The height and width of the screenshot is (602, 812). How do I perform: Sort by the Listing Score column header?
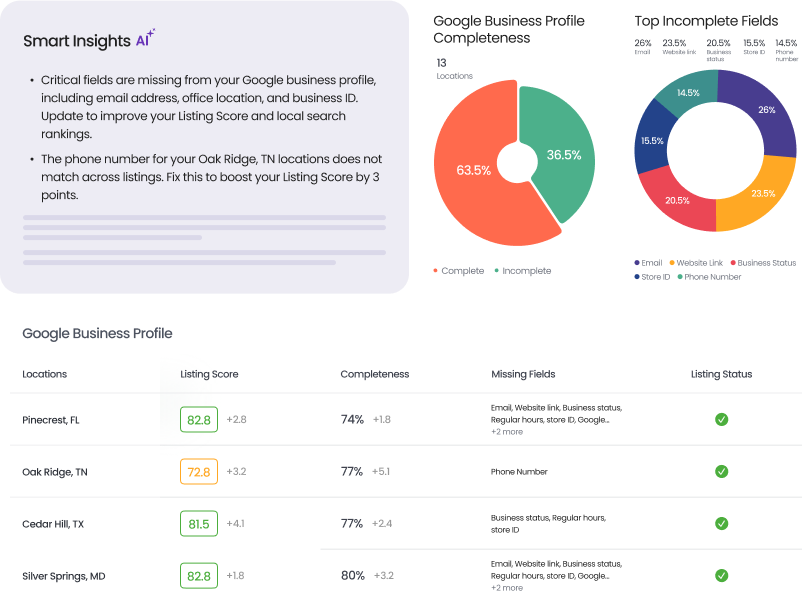(209, 374)
